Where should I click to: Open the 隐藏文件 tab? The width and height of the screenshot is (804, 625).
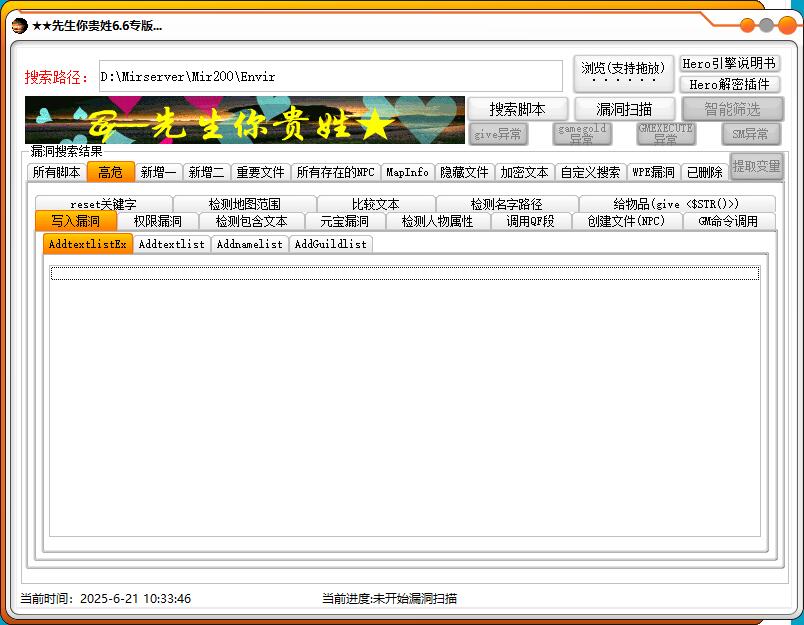tap(465, 172)
